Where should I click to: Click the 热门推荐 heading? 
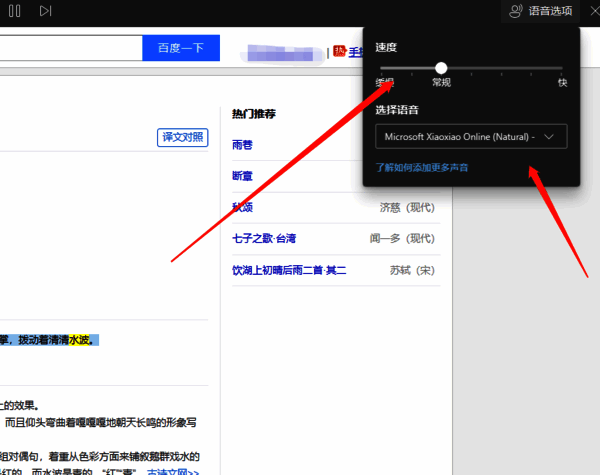pyautogui.click(x=254, y=114)
